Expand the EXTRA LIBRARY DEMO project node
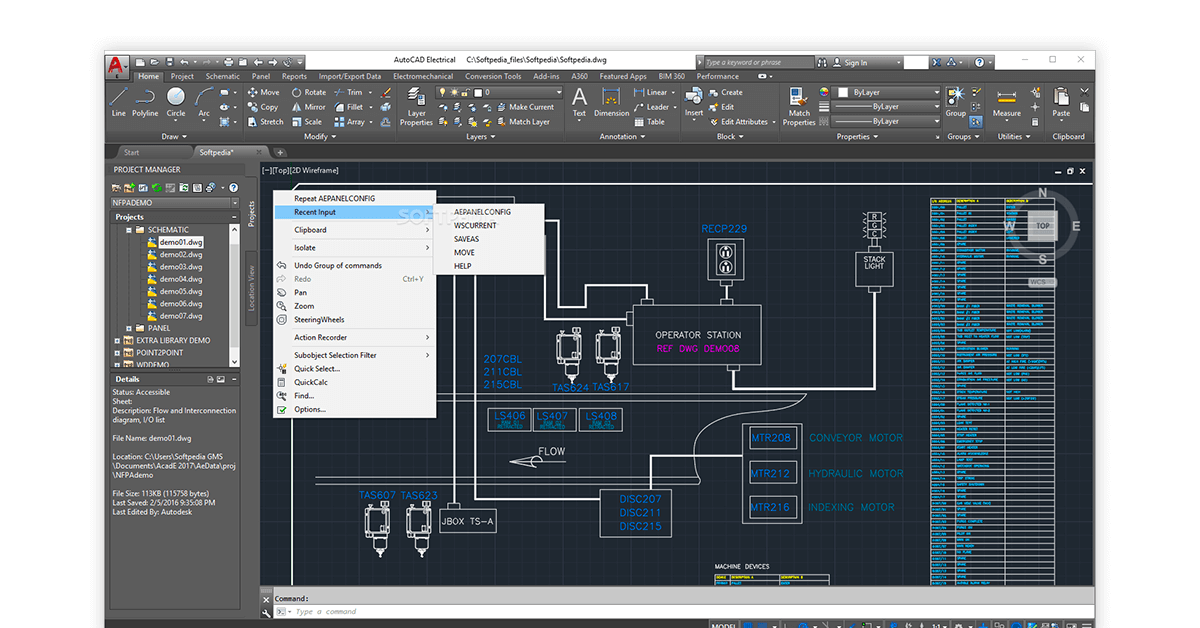Image resolution: width=1200 pixels, height=628 pixels. [117, 340]
